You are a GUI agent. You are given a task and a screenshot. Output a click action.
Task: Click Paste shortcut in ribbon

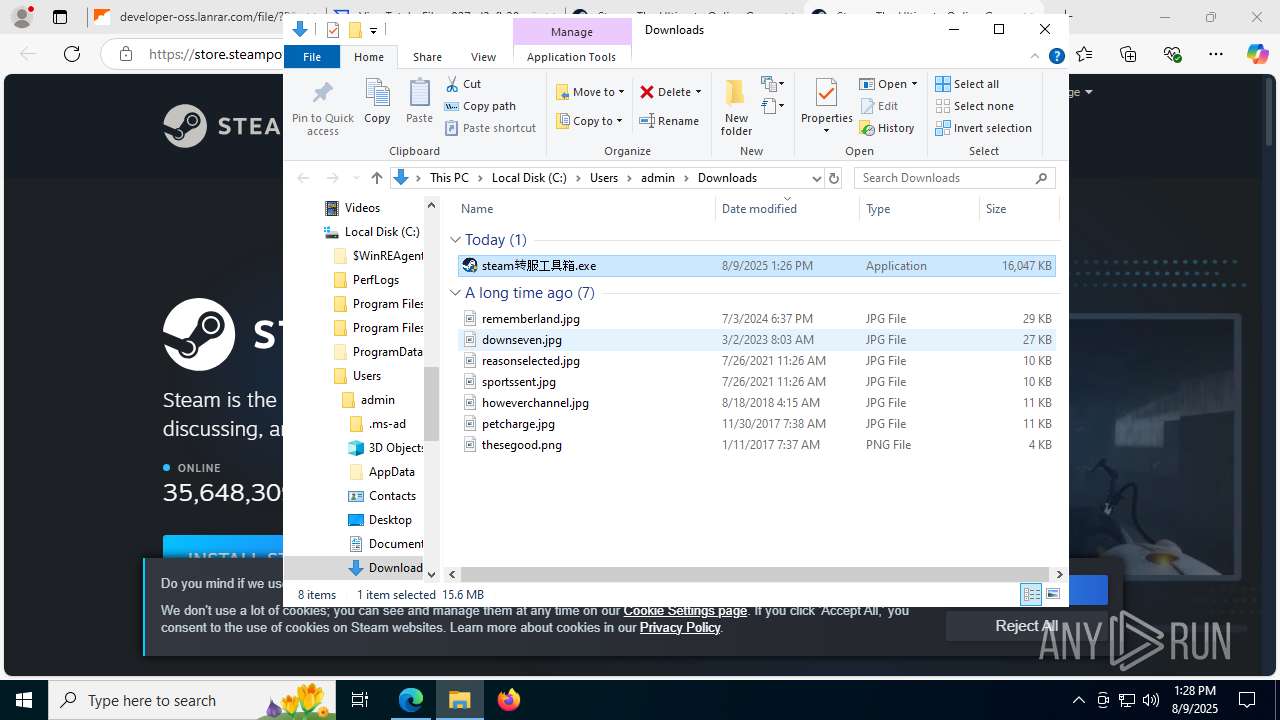(x=490, y=128)
